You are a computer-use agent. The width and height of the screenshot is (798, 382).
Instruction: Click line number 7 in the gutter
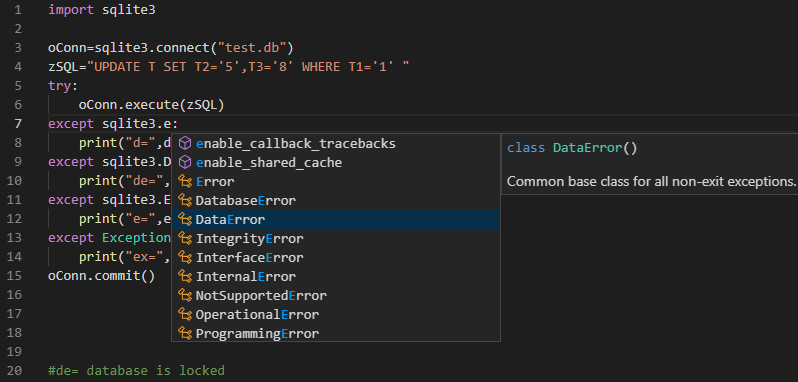point(18,124)
